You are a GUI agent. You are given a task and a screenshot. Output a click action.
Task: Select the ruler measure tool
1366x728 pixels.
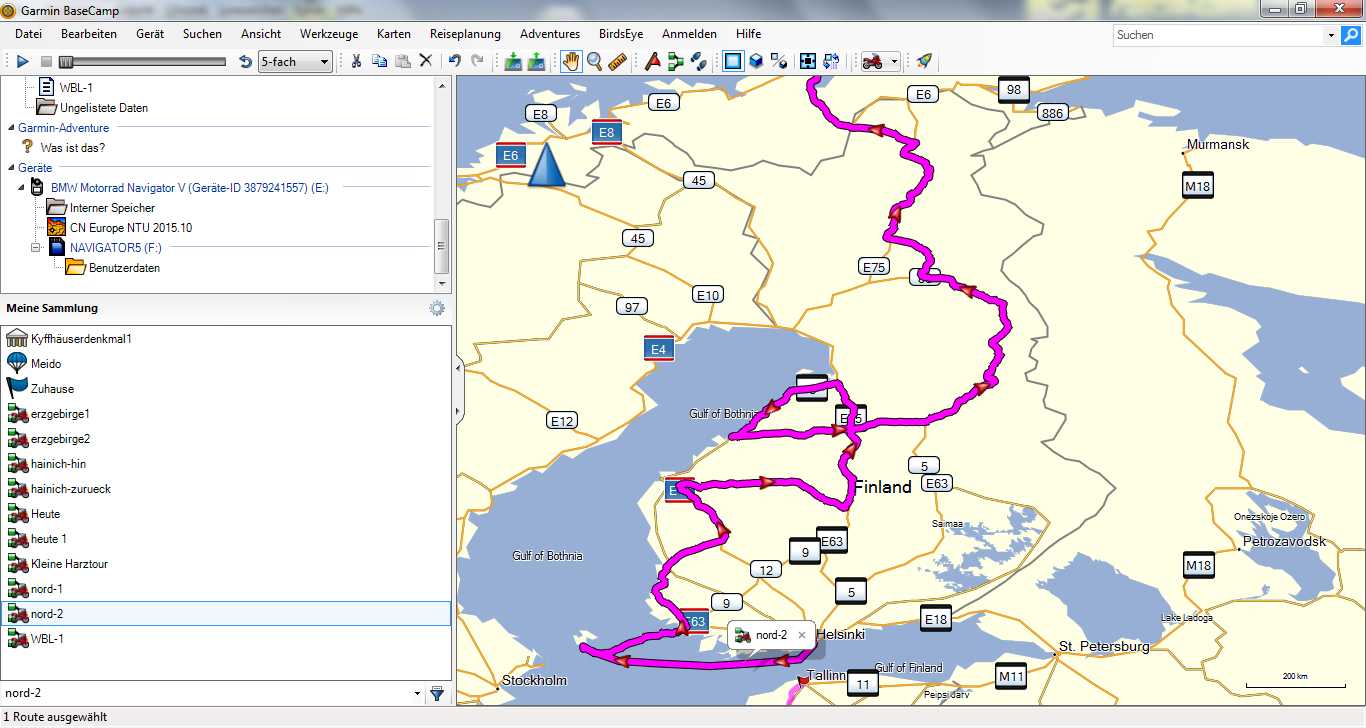pos(617,61)
